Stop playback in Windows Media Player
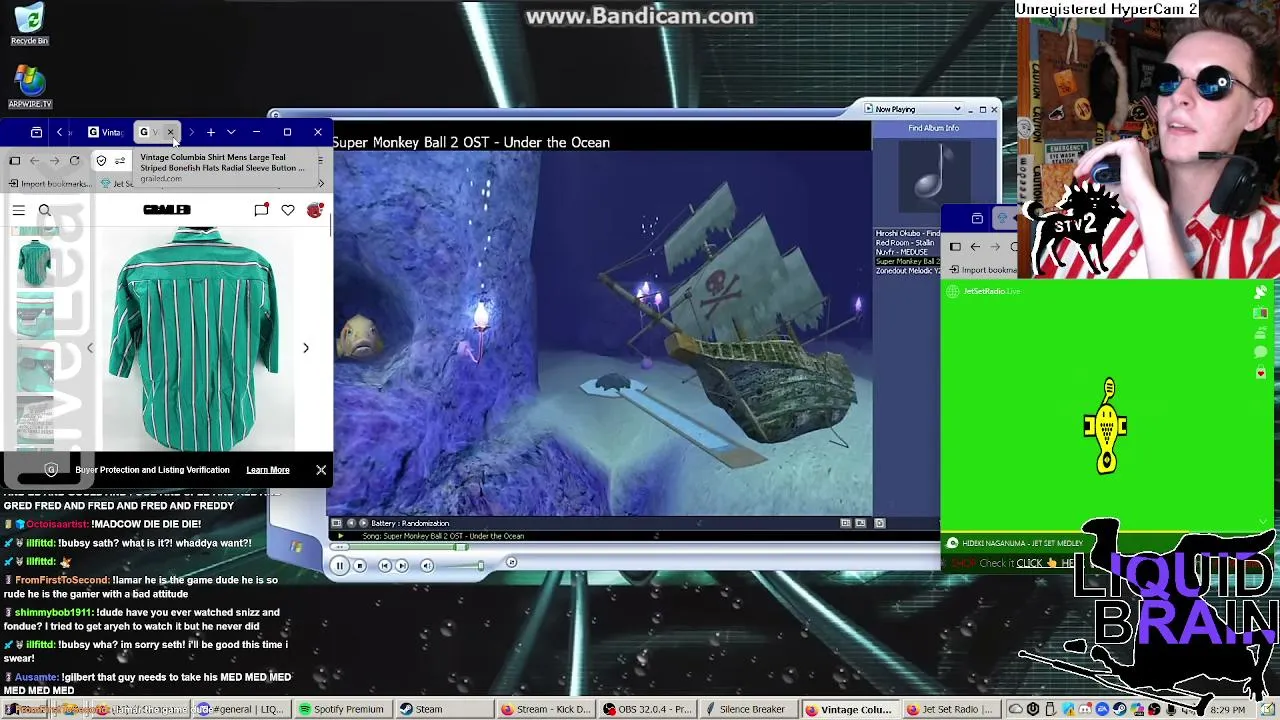 pyautogui.click(x=360, y=566)
